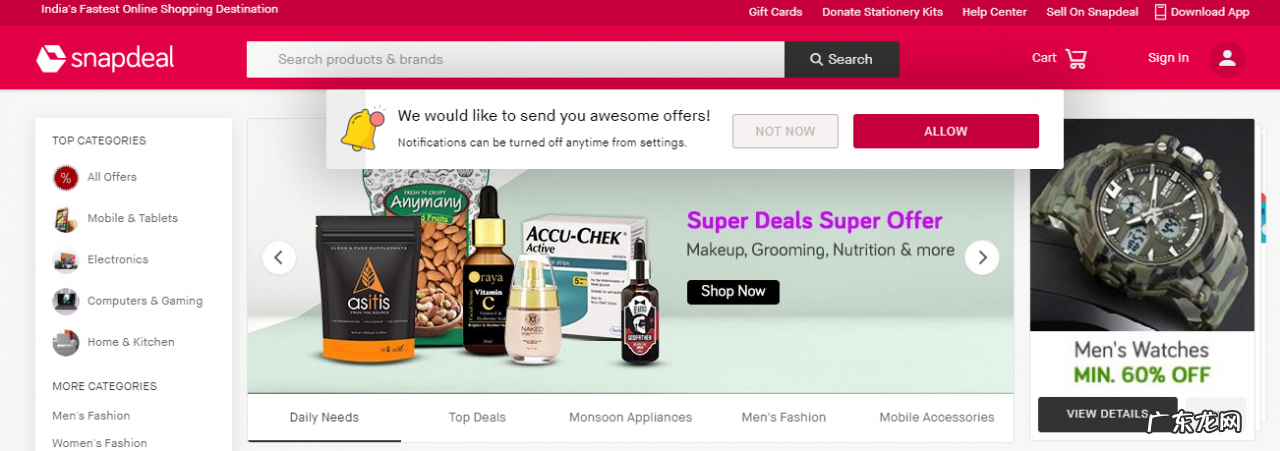Click the Download App phone icon
The width and height of the screenshot is (1280, 451).
1160,12
